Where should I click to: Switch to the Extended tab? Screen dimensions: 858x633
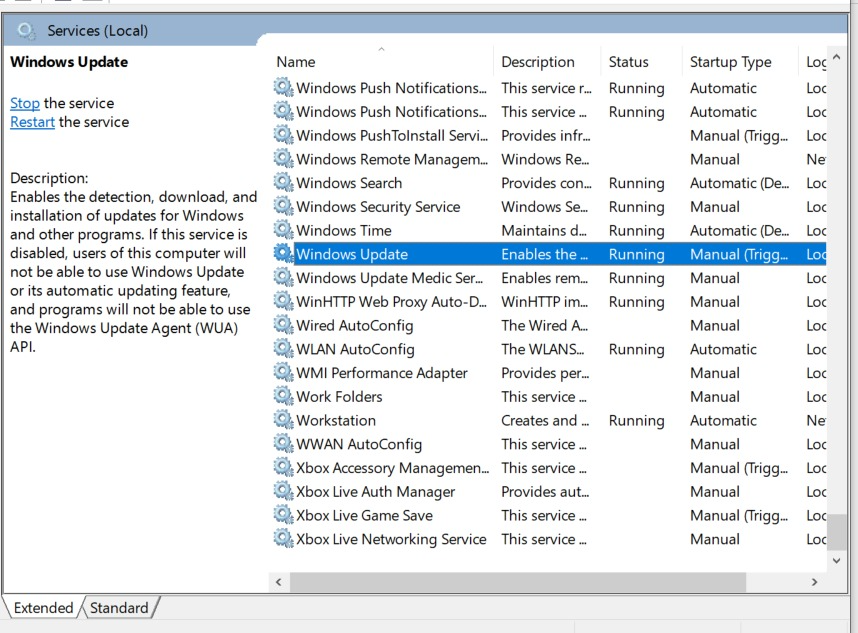[x=43, y=608]
